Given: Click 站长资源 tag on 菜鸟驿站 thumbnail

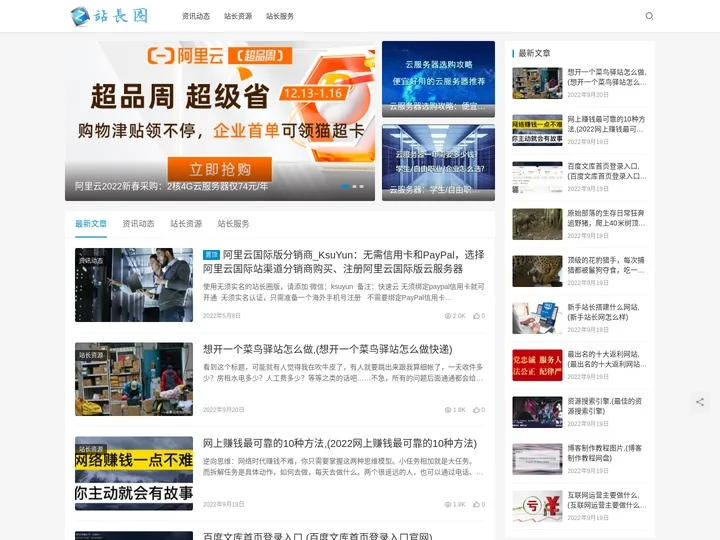Looking at the screenshot, I should coord(91,355).
